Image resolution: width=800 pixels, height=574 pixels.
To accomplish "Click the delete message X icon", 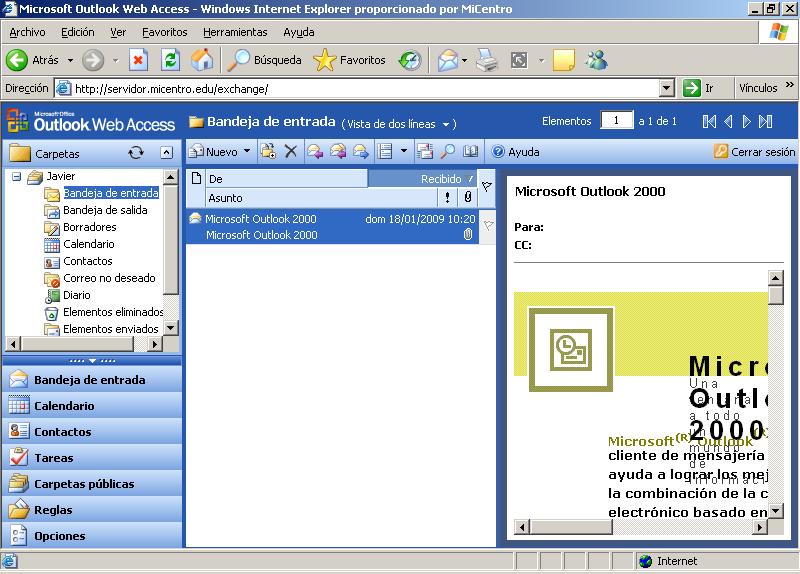I will [x=291, y=152].
